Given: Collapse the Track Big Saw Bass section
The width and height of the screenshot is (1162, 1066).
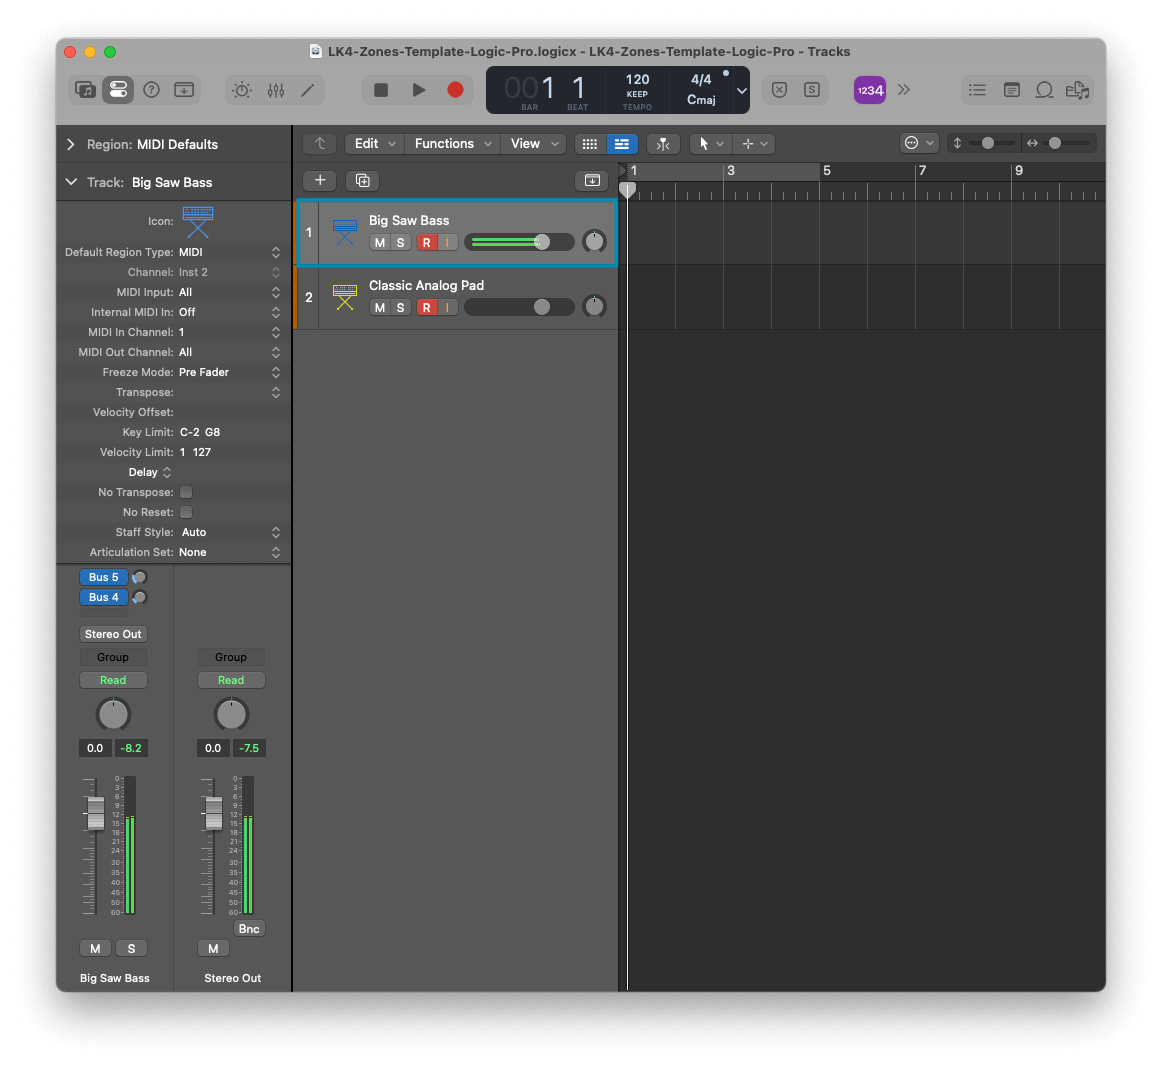Looking at the screenshot, I should point(71,182).
